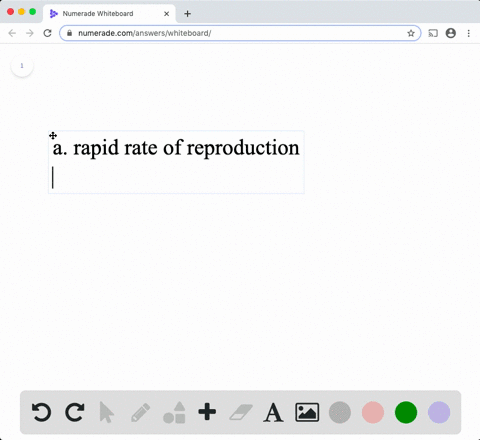This screenshot has width=480, height=440.
Task: Select the pencil drawing tool
Action: pos(140,413)
